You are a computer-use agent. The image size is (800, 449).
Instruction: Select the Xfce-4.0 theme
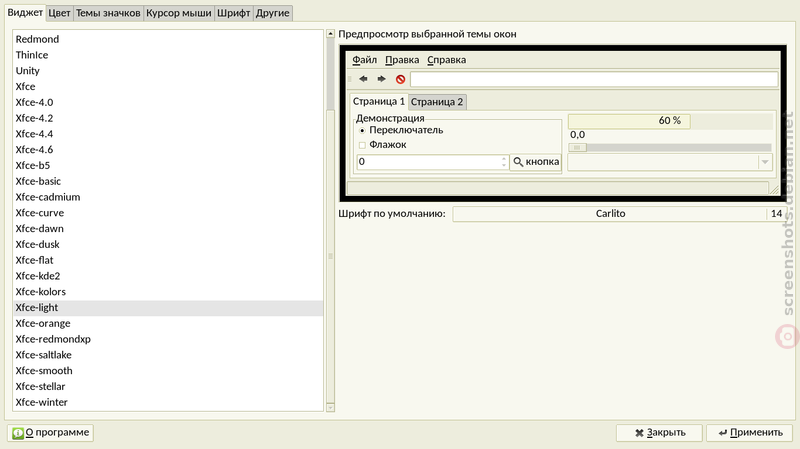[168, 103]
